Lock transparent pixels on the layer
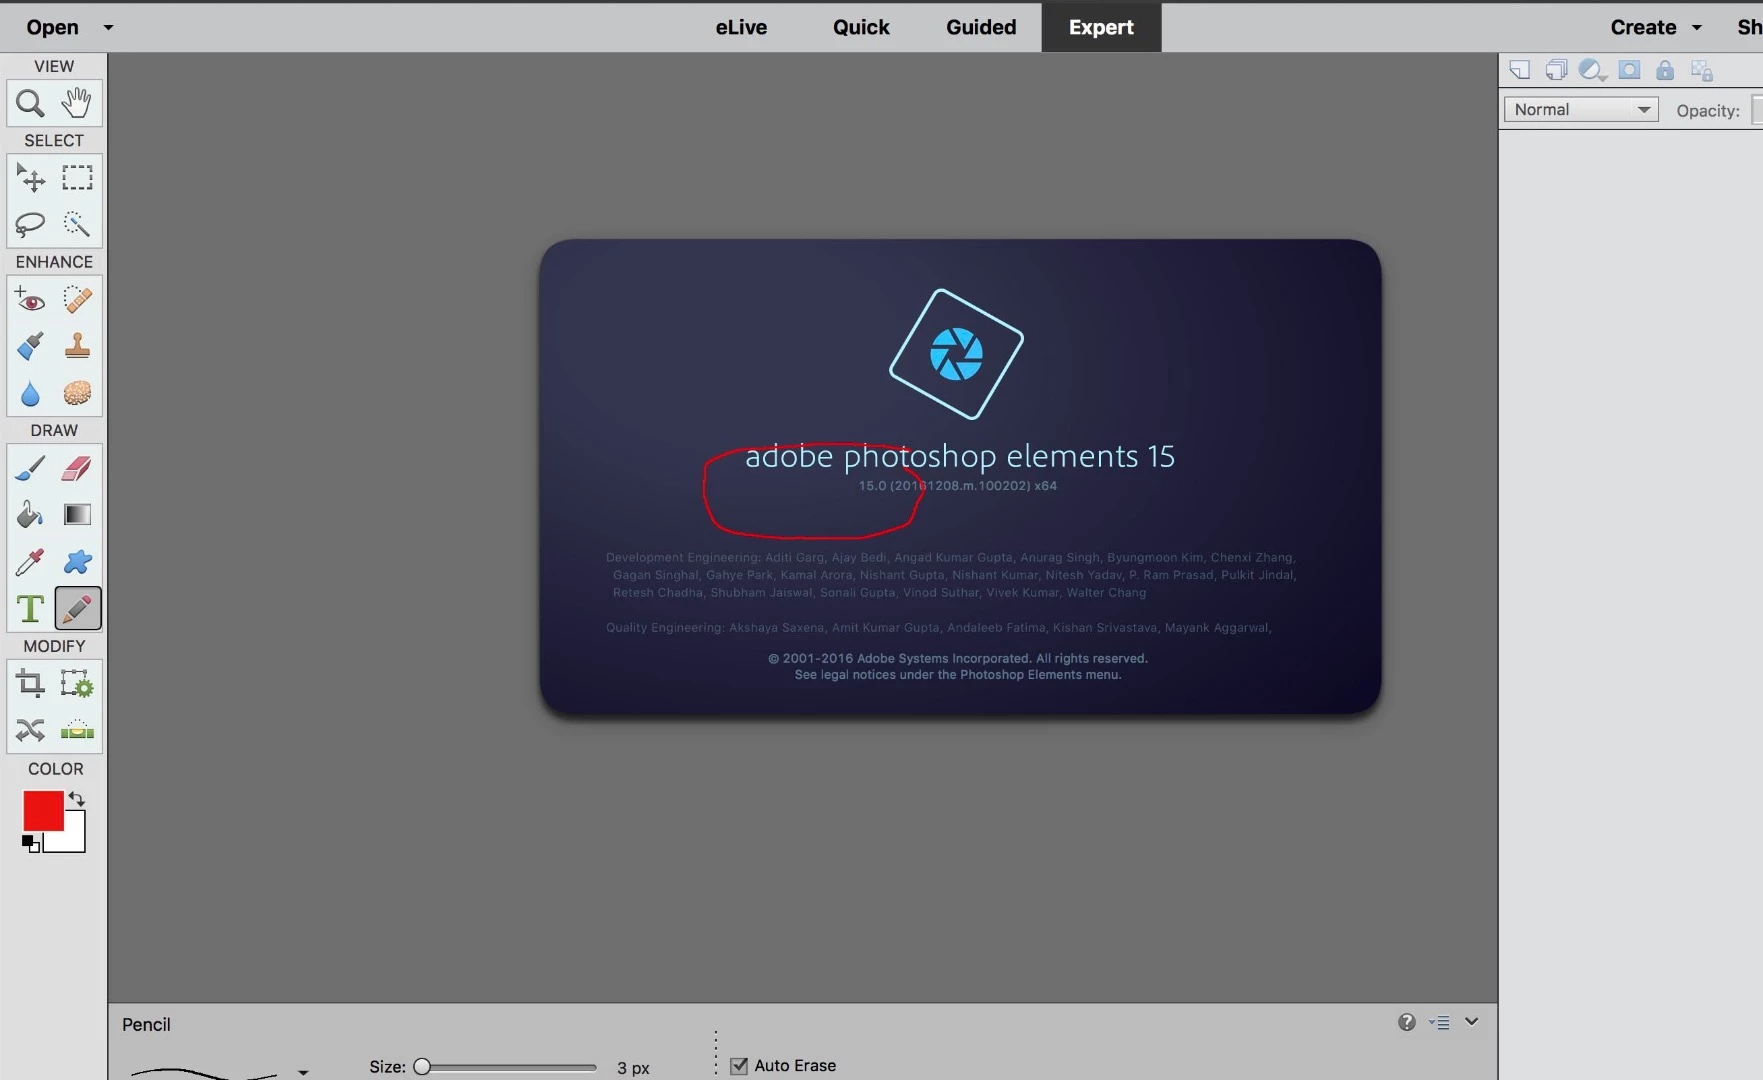This screenshot has height=1080, width=1763. tap(1702, 70)
